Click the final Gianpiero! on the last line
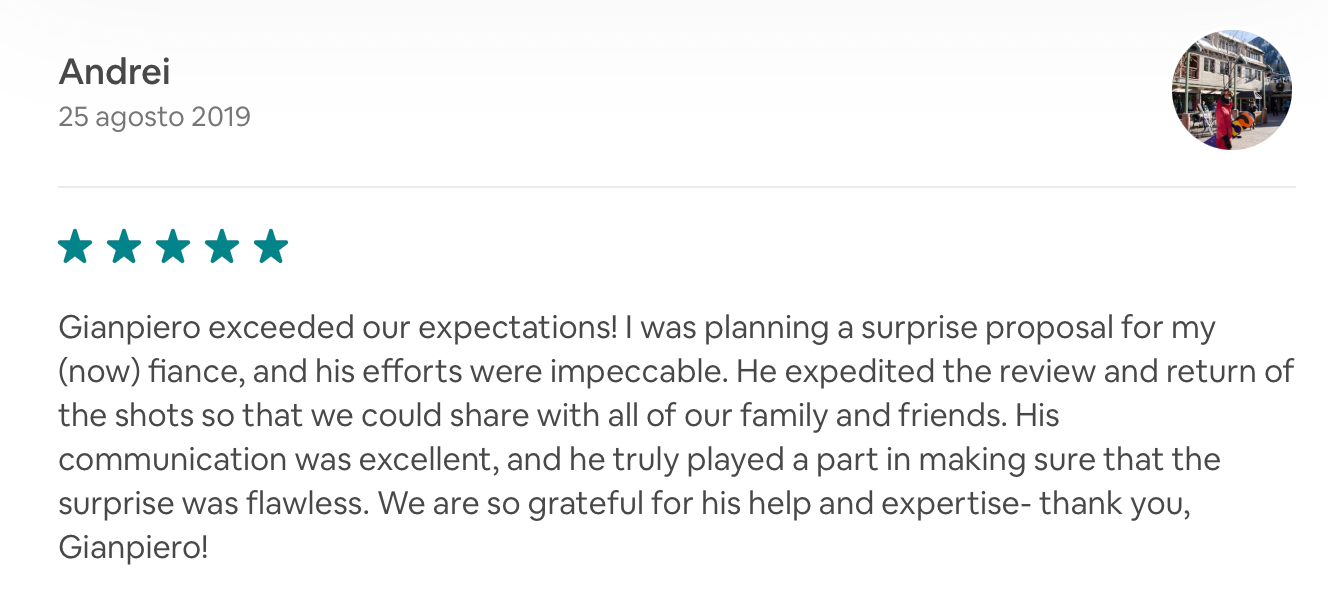This screenshot has width=1328, height=594. pos(133,548)
